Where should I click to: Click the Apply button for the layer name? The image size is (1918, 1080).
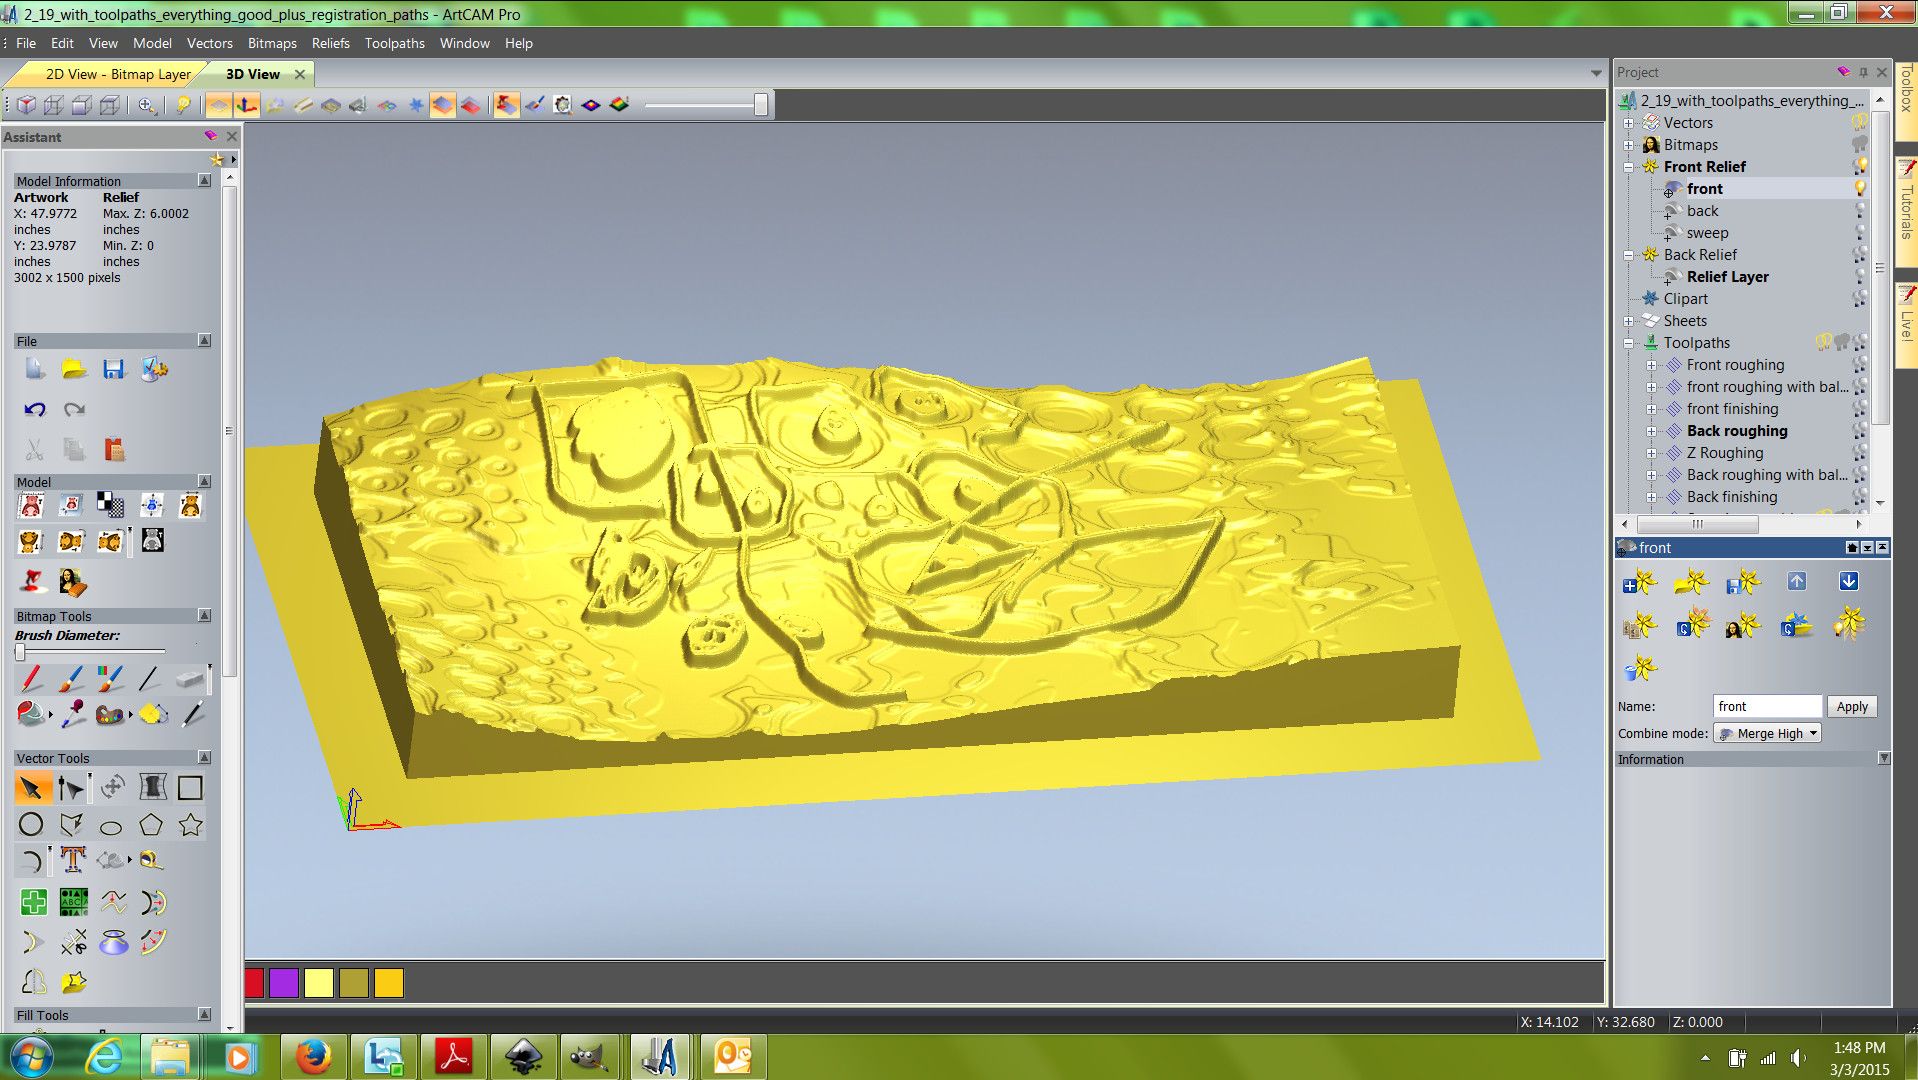click(1850, 706)
